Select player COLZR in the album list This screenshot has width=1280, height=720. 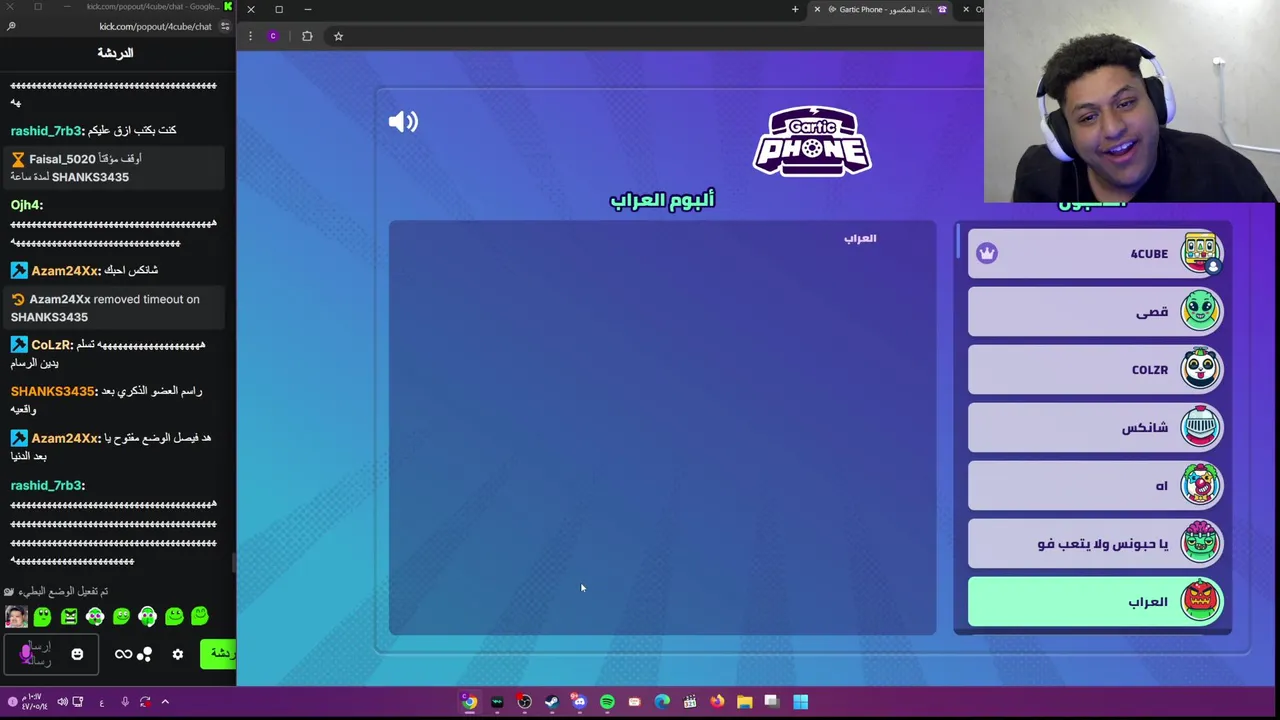point(1095,370)
